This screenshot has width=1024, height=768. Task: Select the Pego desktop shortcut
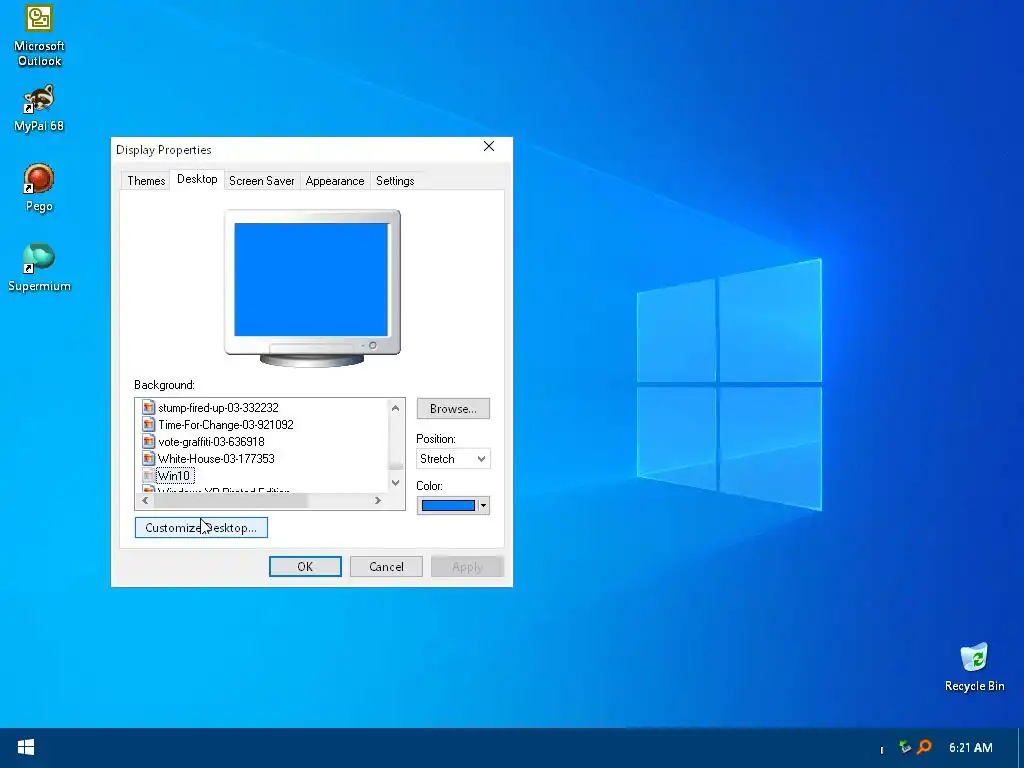[39, 188]
